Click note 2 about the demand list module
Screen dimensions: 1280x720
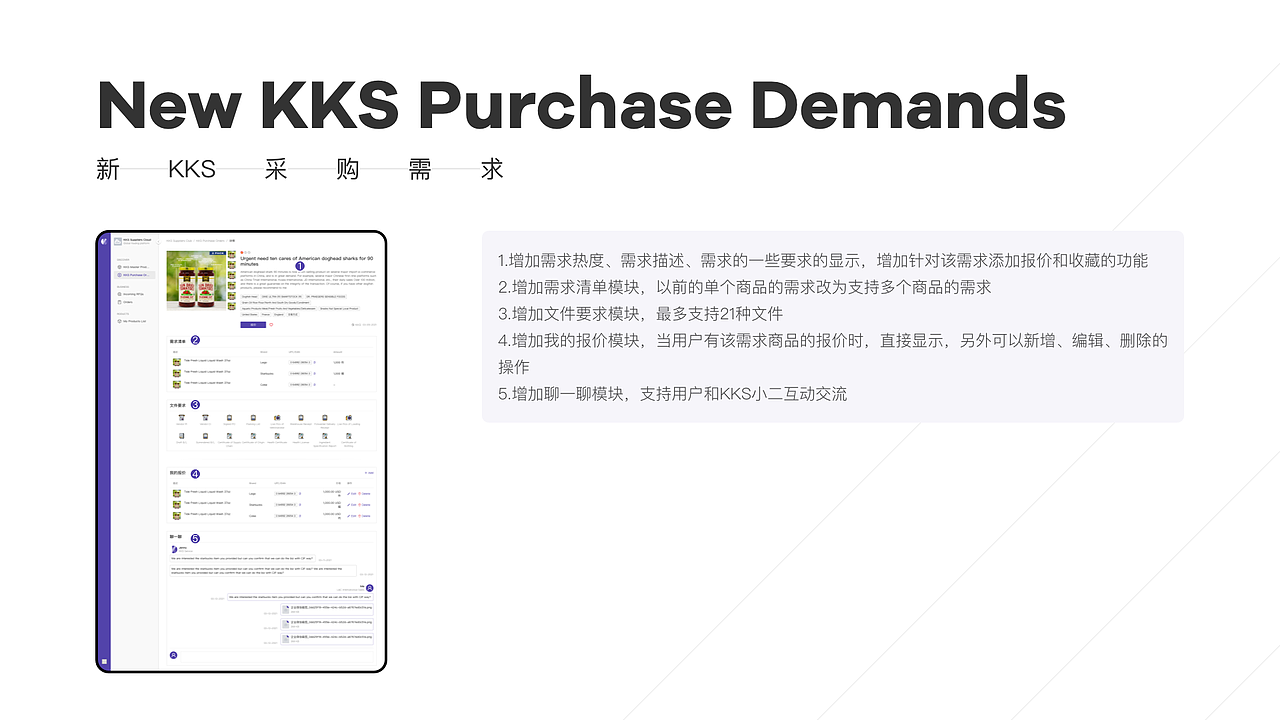[745, 287]
